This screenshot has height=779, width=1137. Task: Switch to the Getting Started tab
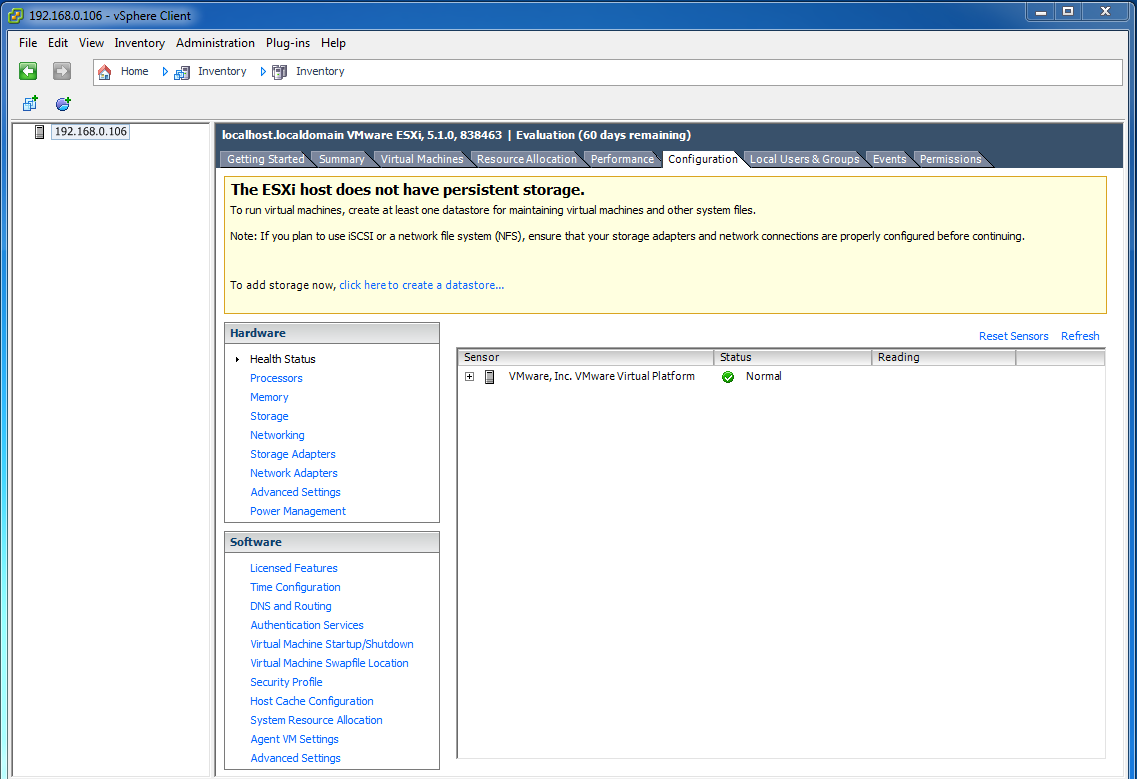tap(265, 159)
